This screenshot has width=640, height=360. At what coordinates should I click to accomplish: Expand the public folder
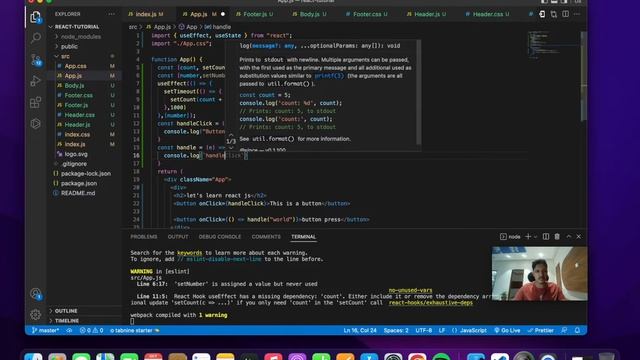[69, 46]
